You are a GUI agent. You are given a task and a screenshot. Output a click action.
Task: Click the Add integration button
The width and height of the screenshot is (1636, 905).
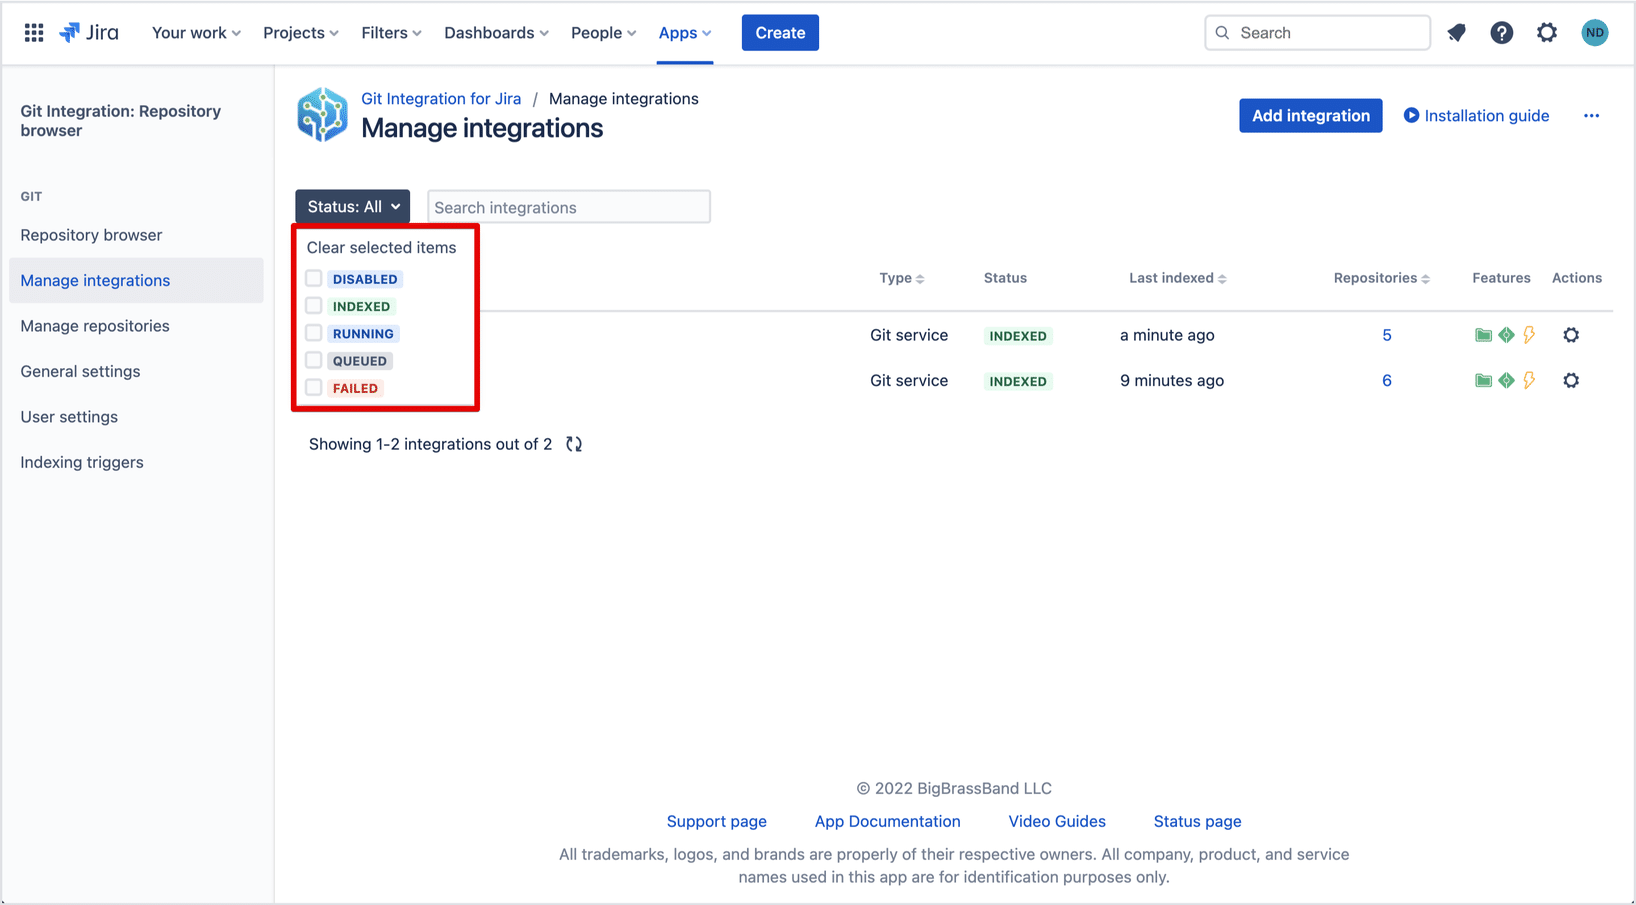1311,116
